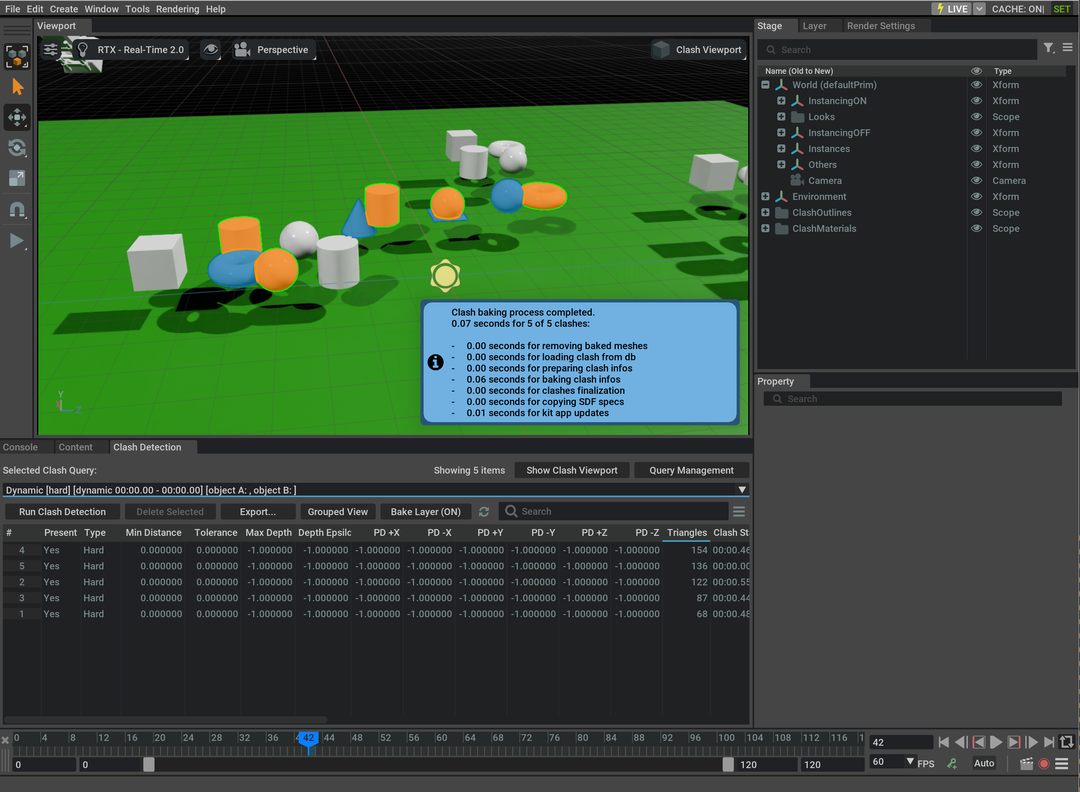Image resolution: width=1080 pixels, height=792 pixels.
Task: Click the blue playhead at frame 42
Action: click(309, 740)
